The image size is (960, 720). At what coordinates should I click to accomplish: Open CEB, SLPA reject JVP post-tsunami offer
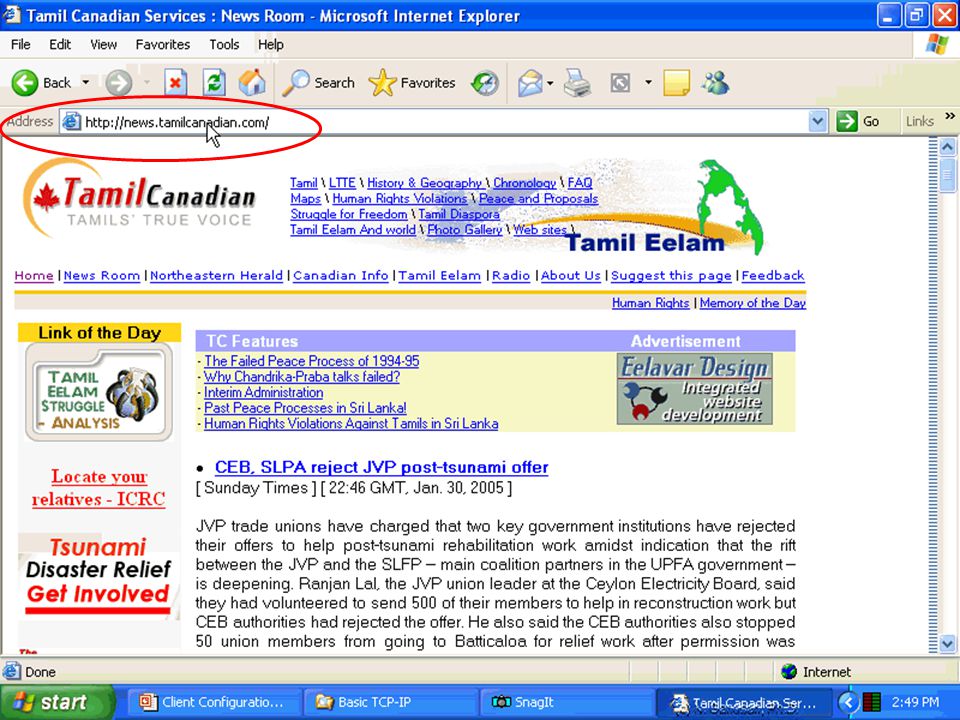click(x=381, y=467)
